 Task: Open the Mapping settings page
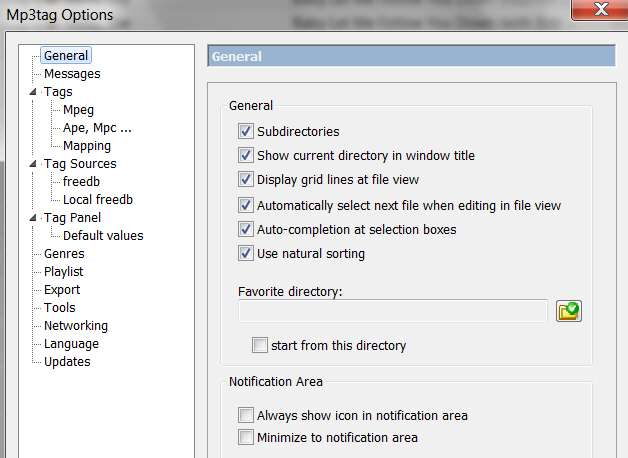[87, 146]
